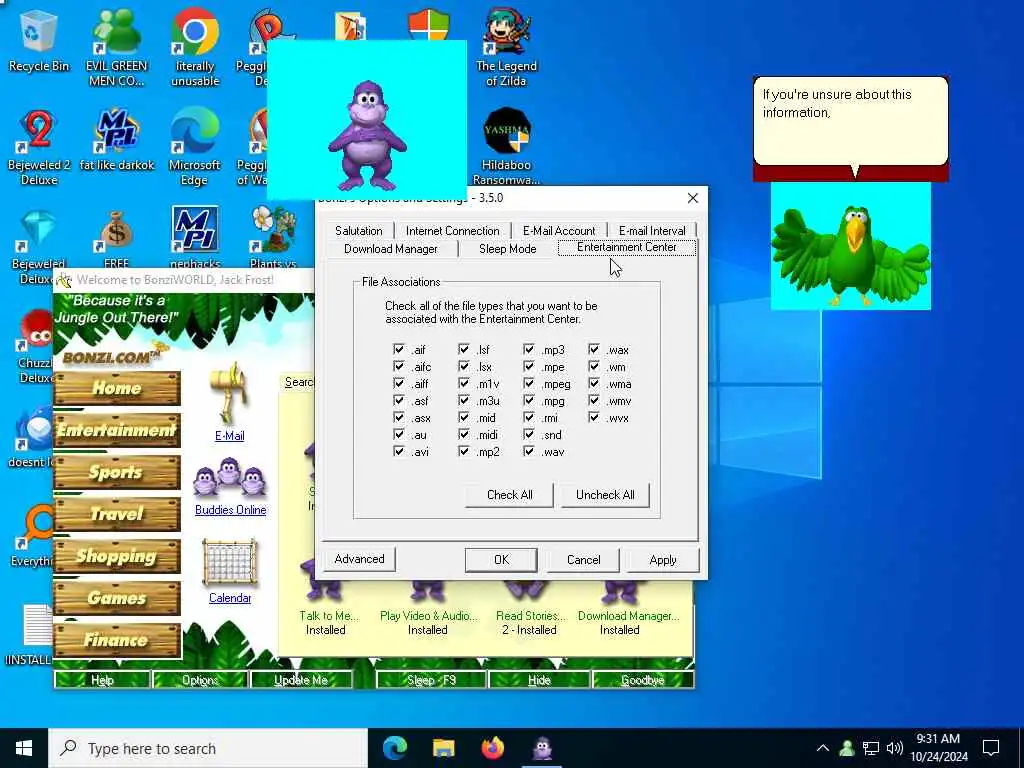Uncheck the .snd file type
Viewport: 1024px width, 768px height.
(528, 434)
